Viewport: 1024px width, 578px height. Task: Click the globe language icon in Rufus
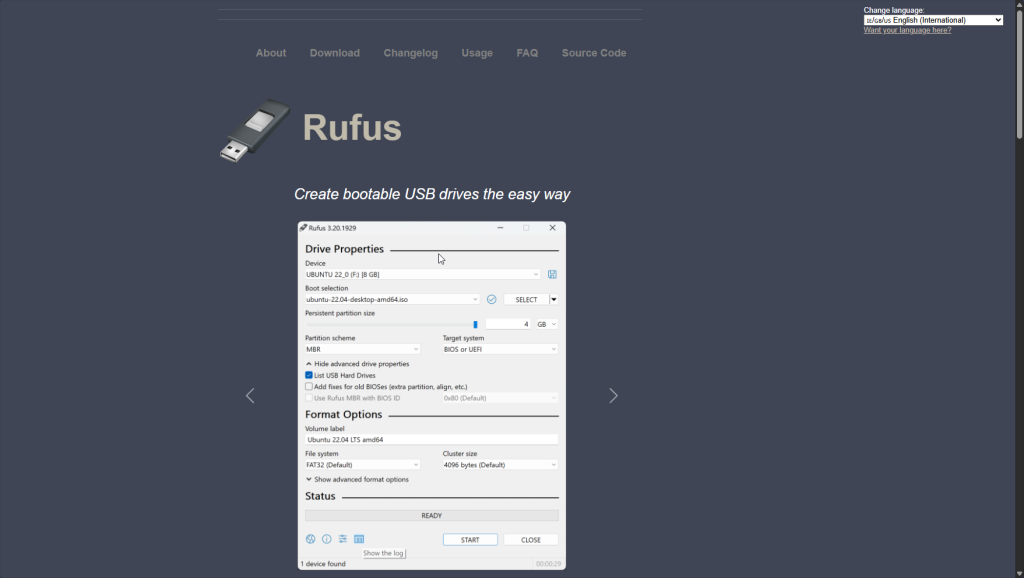310,539
